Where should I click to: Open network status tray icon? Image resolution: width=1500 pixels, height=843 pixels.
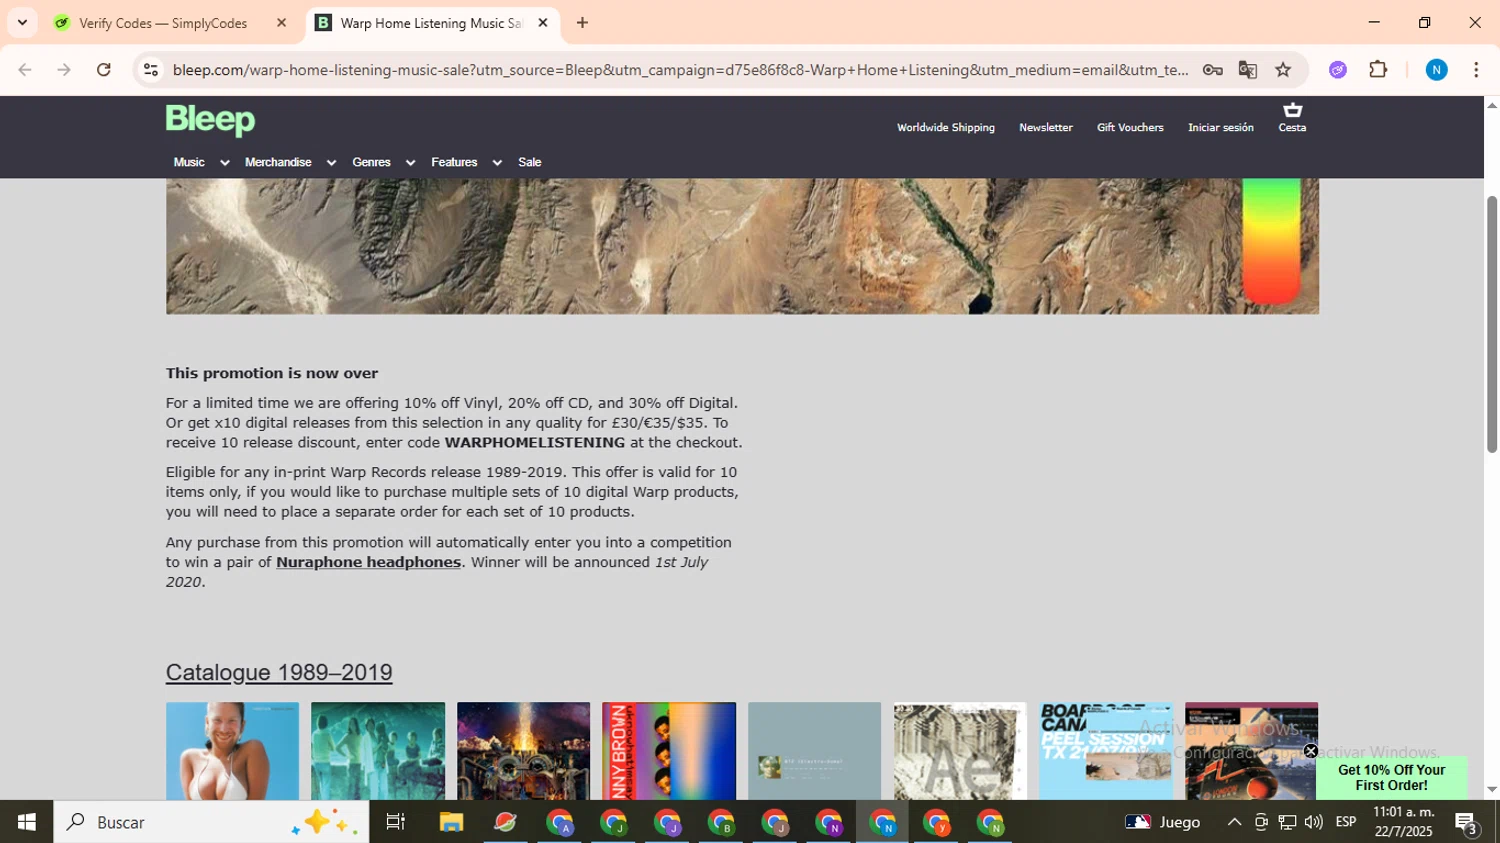[1287, 822]
